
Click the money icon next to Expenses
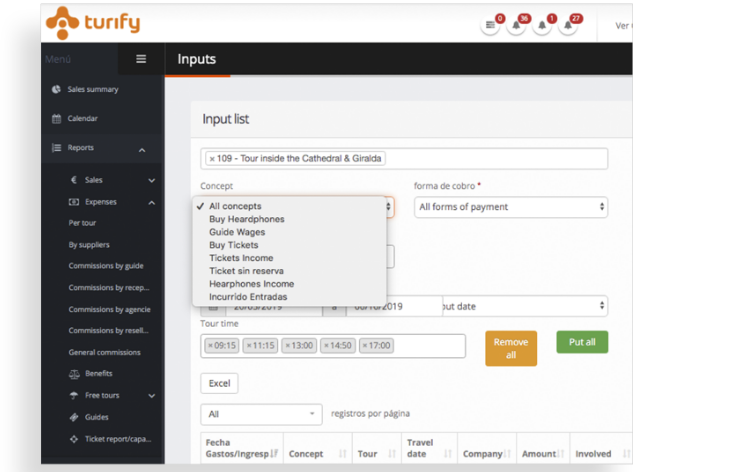pyautogui.click(x=74, y=202)
